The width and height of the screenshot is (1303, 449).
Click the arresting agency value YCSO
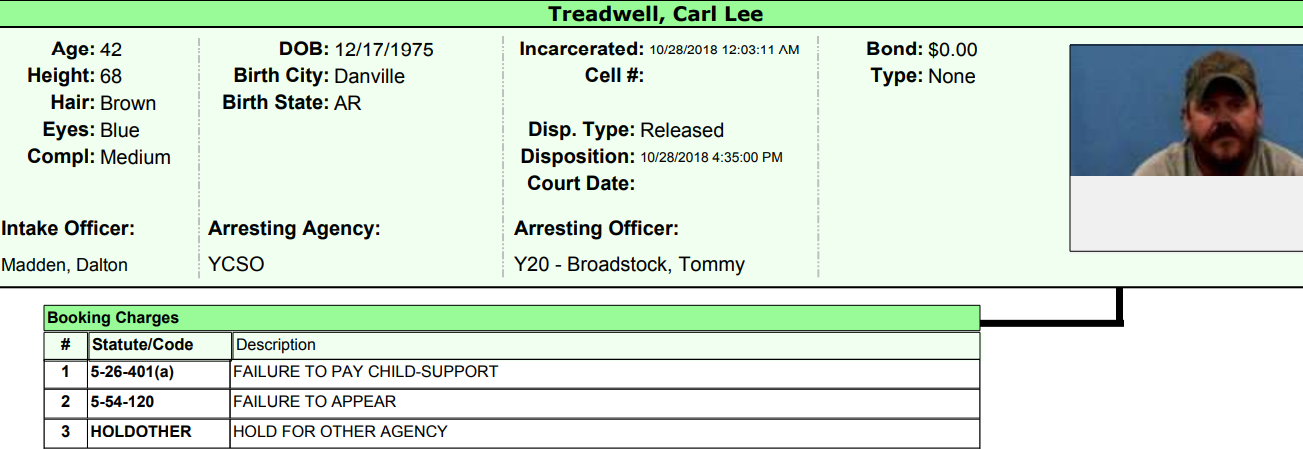(x=236, y=265)
